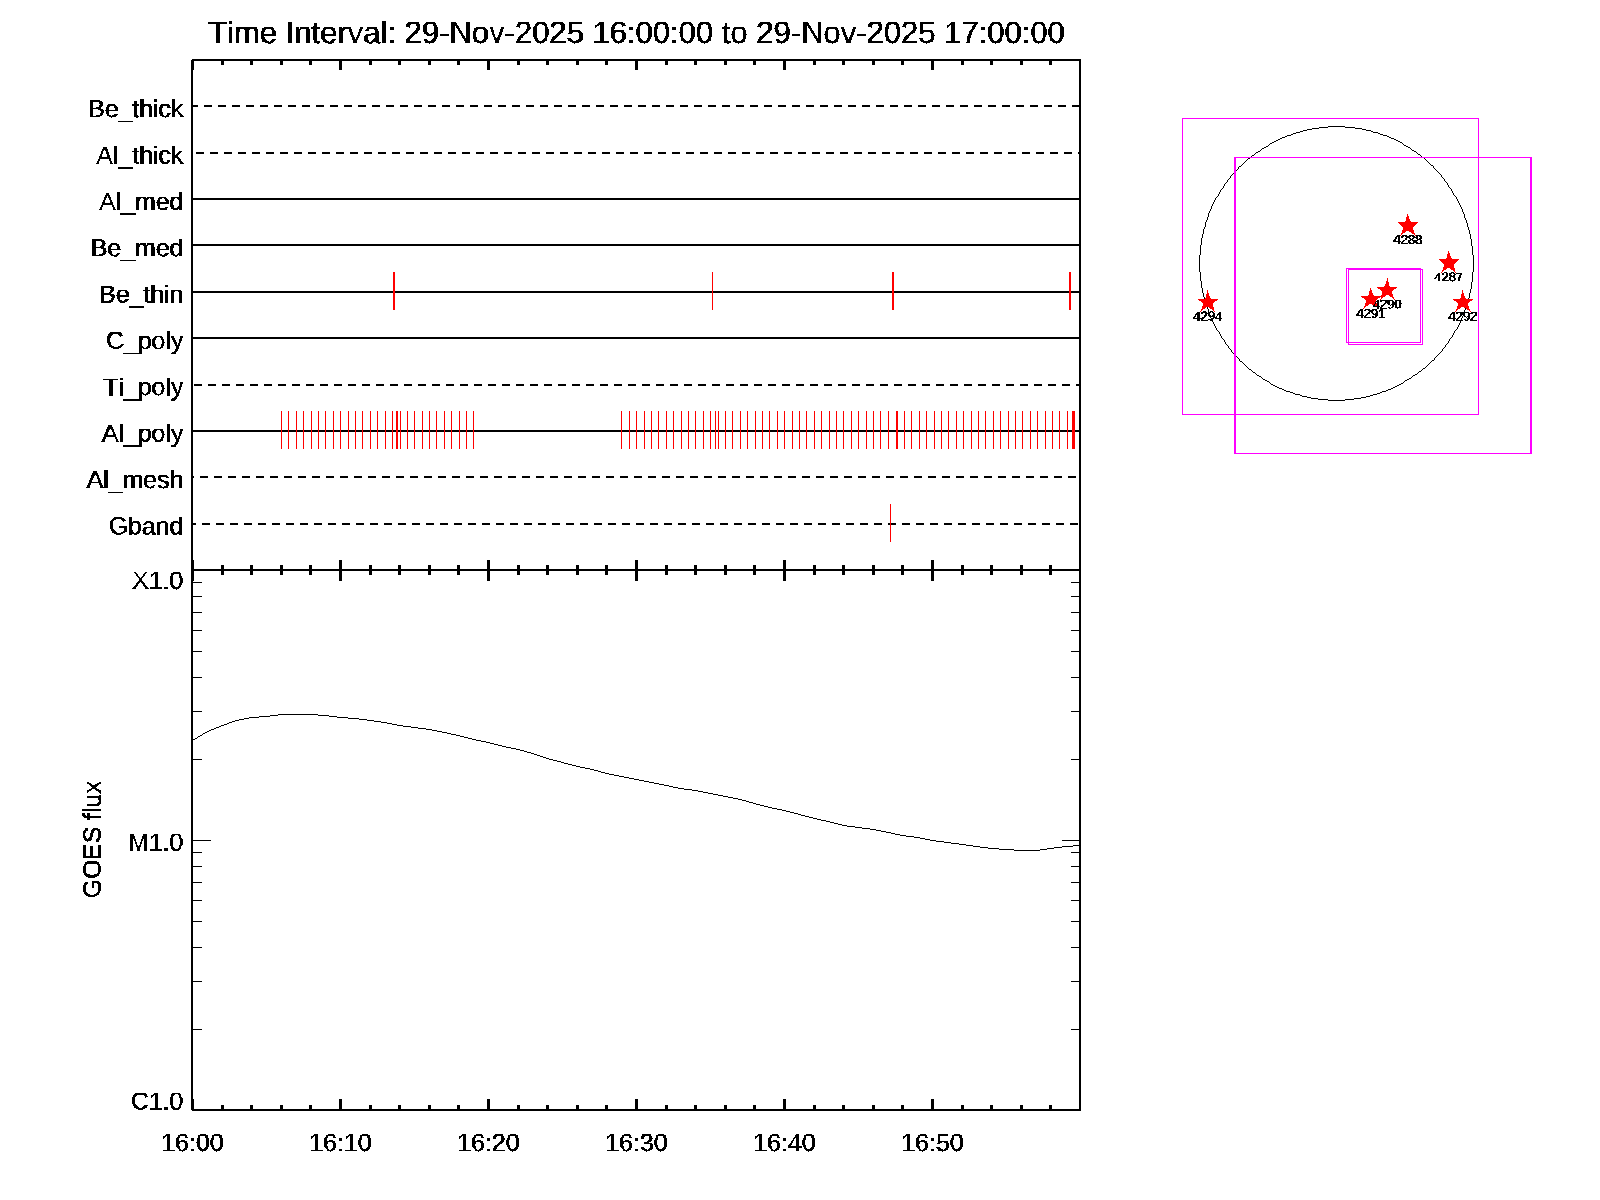Image resolution: width=1600 pixels, height=1200 pixels.
Task: Select the Ti_poly filter label
Action: pos(143,388)
